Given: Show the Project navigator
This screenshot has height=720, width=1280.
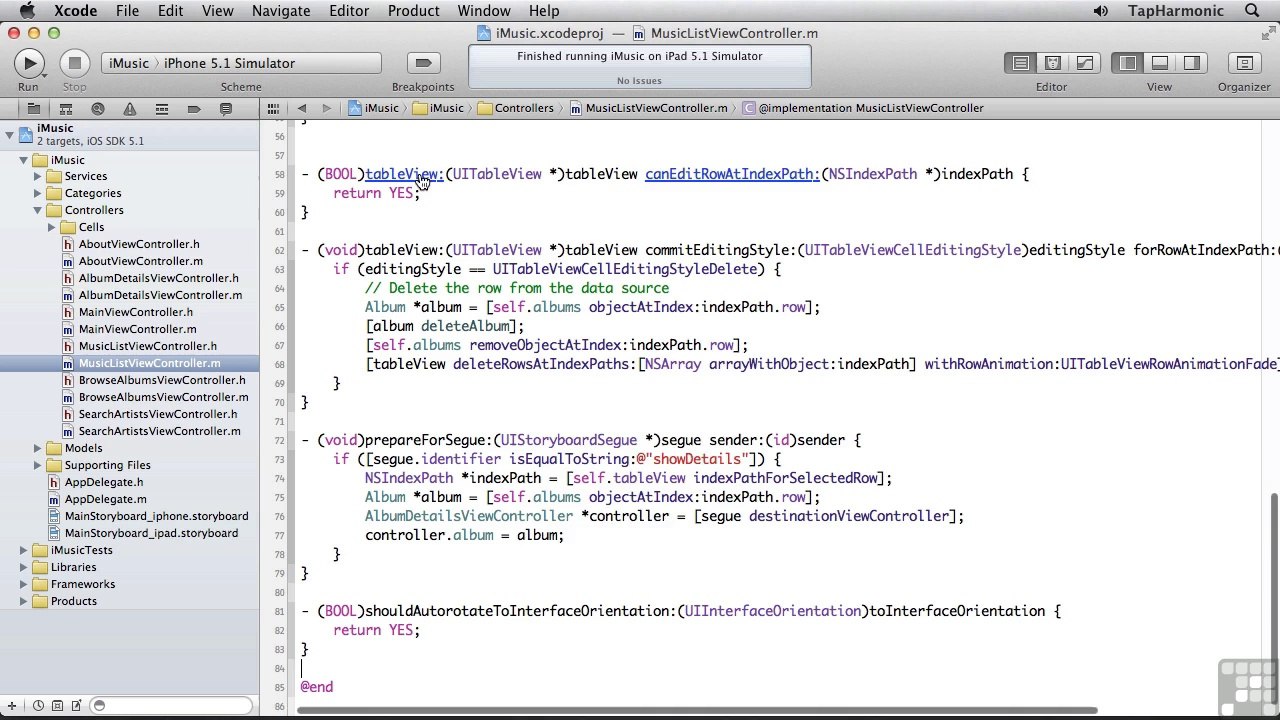Looking at the screenshot, I should (x=33, y=108).
